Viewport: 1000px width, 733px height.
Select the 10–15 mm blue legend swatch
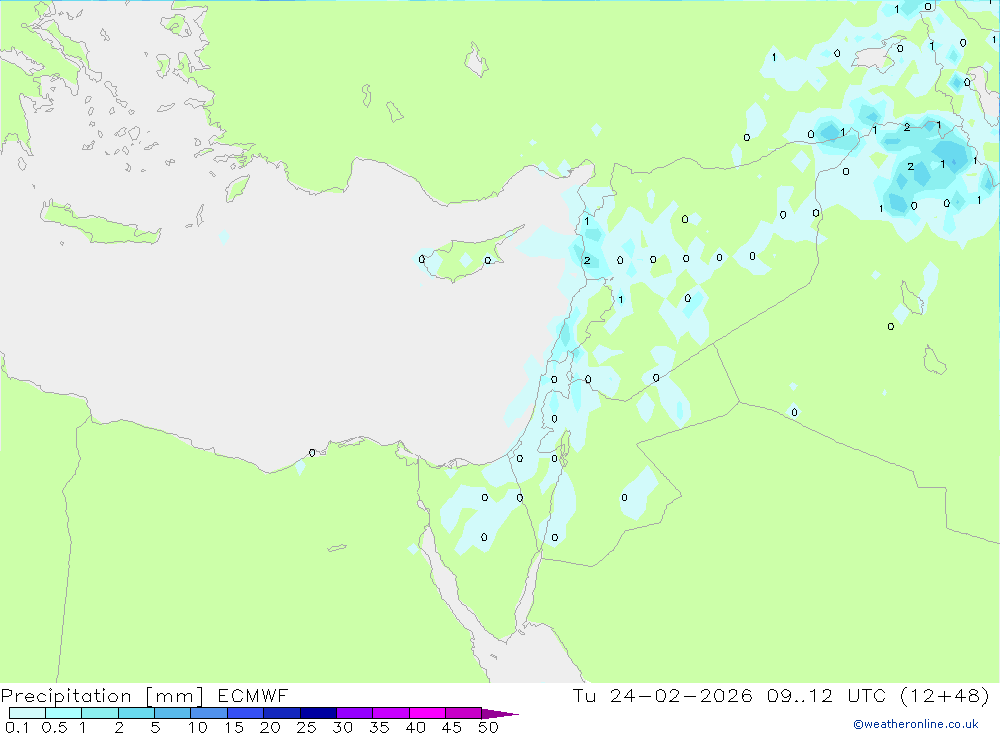point(209,713)
